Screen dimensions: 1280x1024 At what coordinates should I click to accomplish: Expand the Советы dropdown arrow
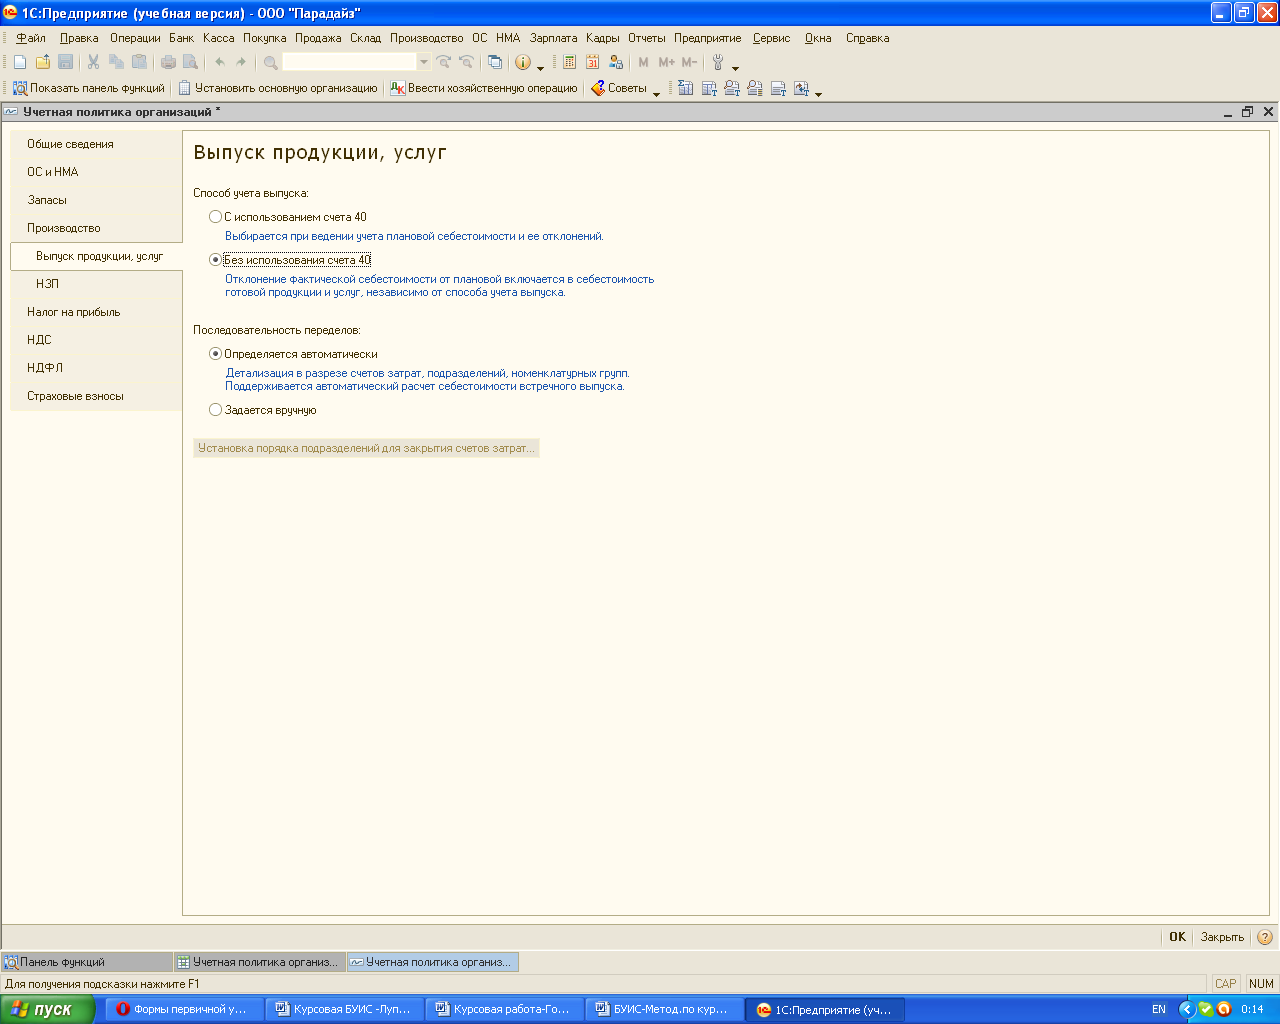tap(656, 91)
